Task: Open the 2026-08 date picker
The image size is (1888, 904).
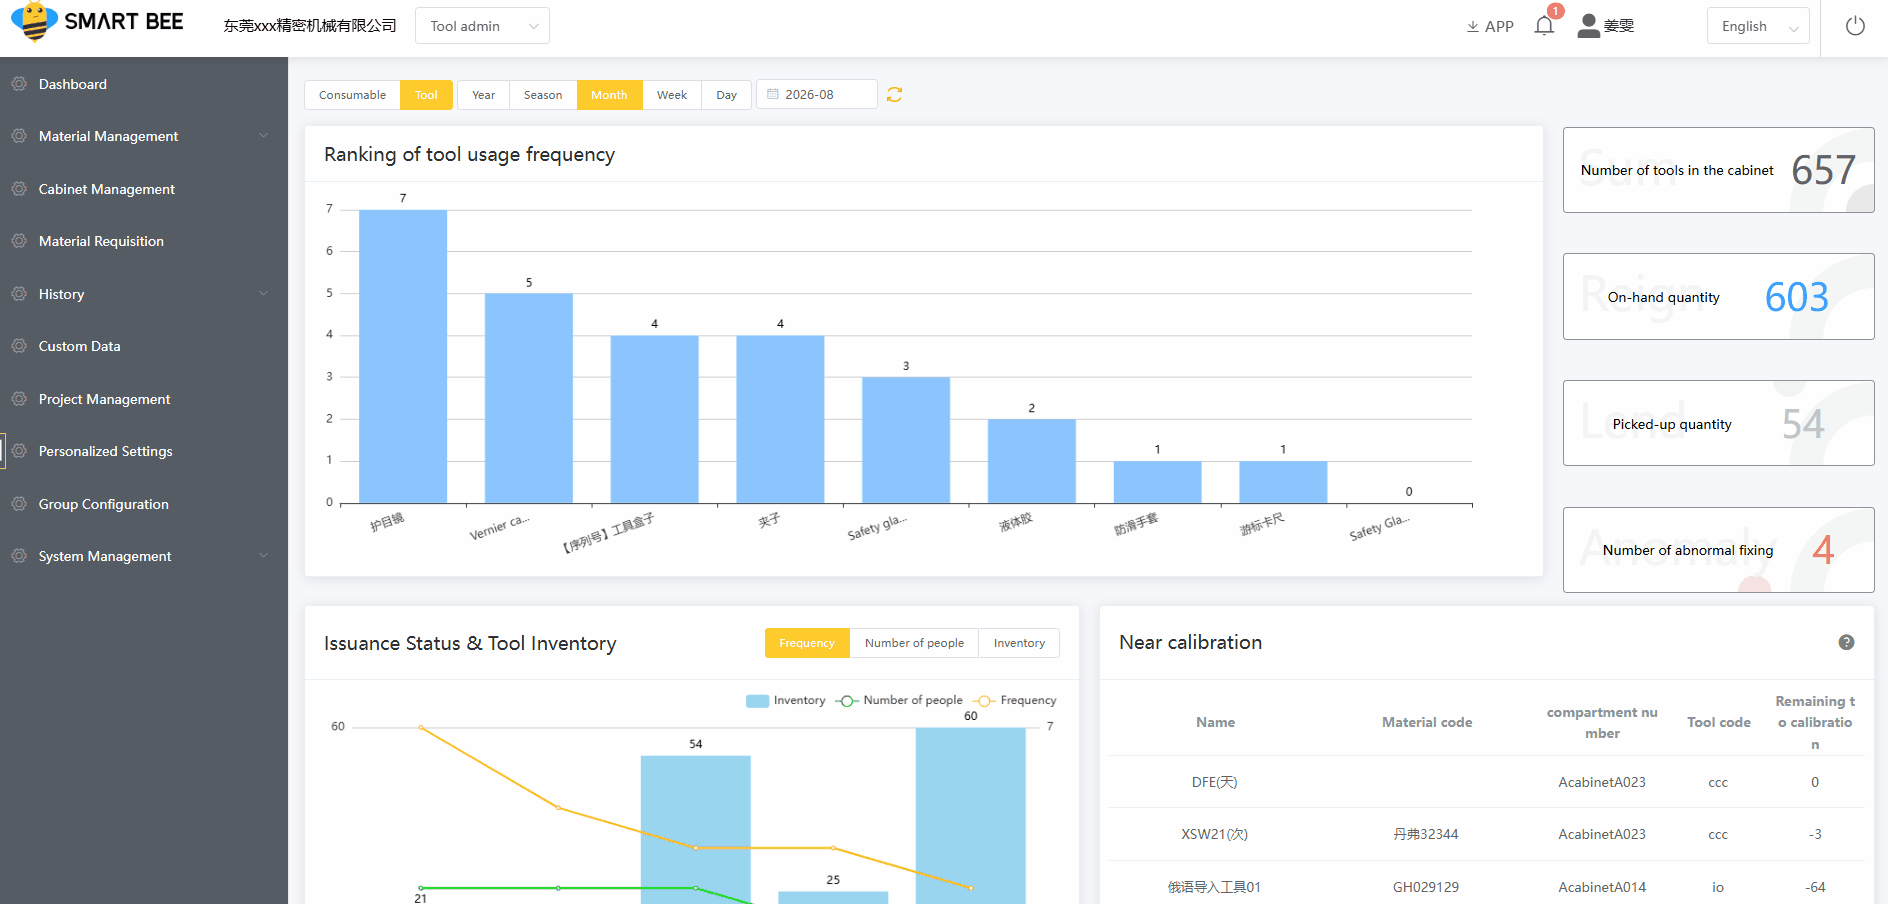Action: coord(817,94)
